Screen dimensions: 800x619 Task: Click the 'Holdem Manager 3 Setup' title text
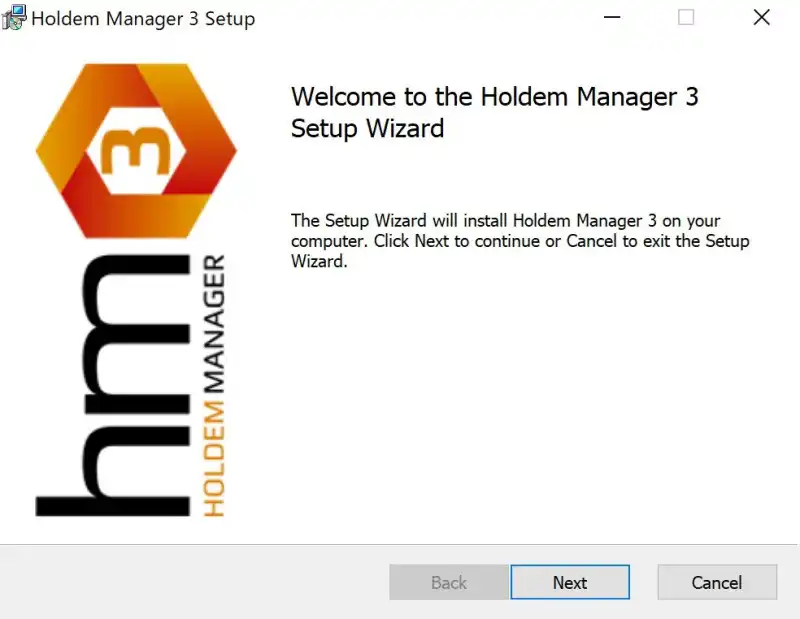tap(143, 19)
